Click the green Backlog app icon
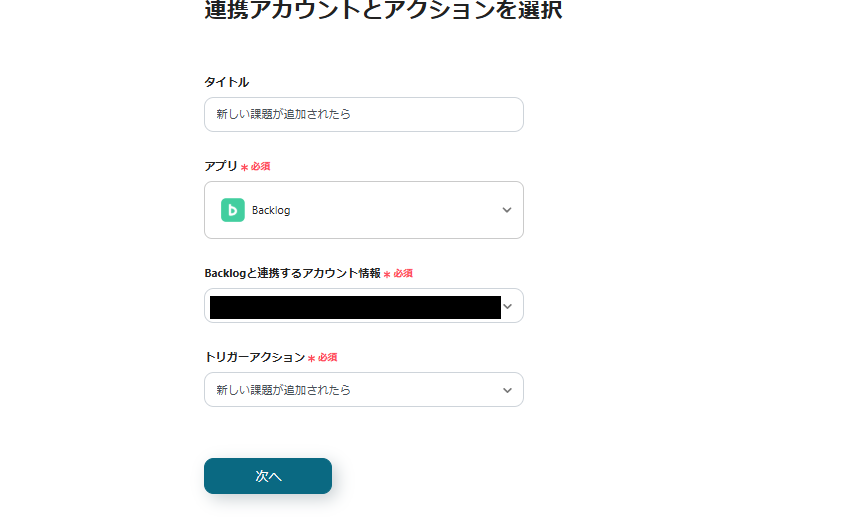 (233, 210)
